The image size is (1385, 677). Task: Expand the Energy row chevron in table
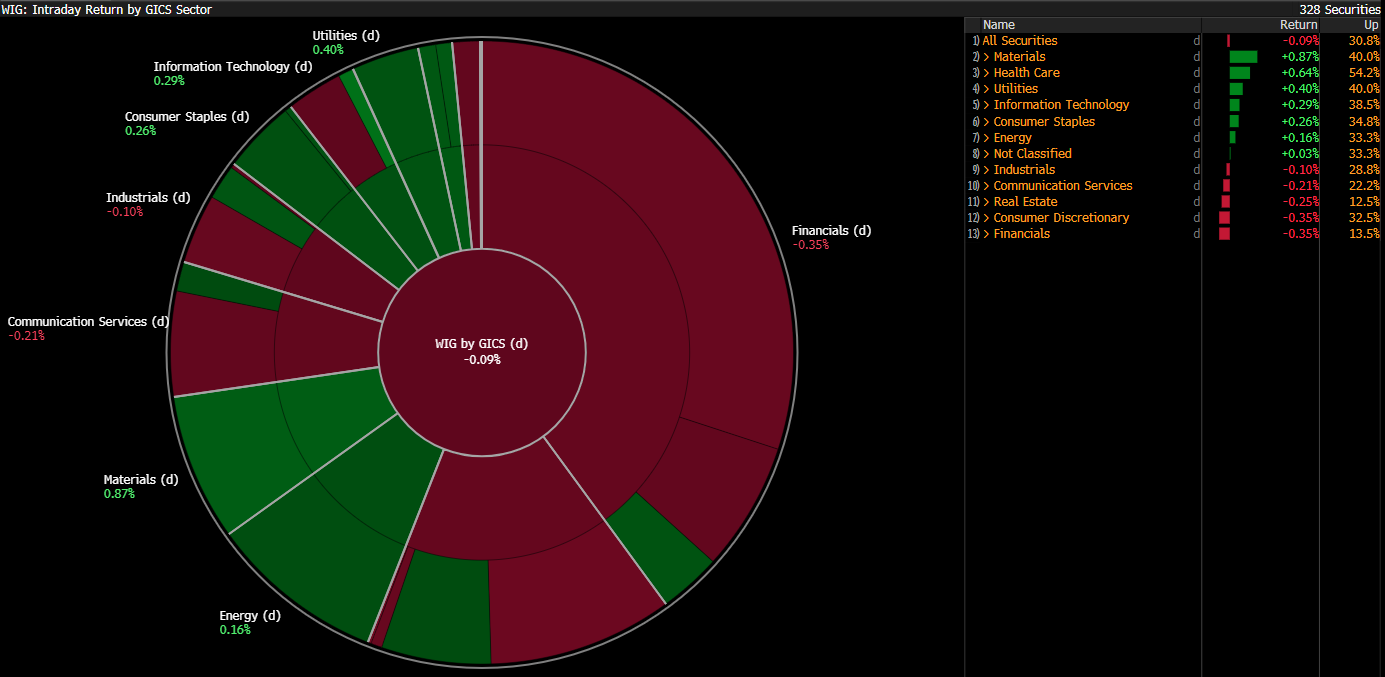[986, 138]
